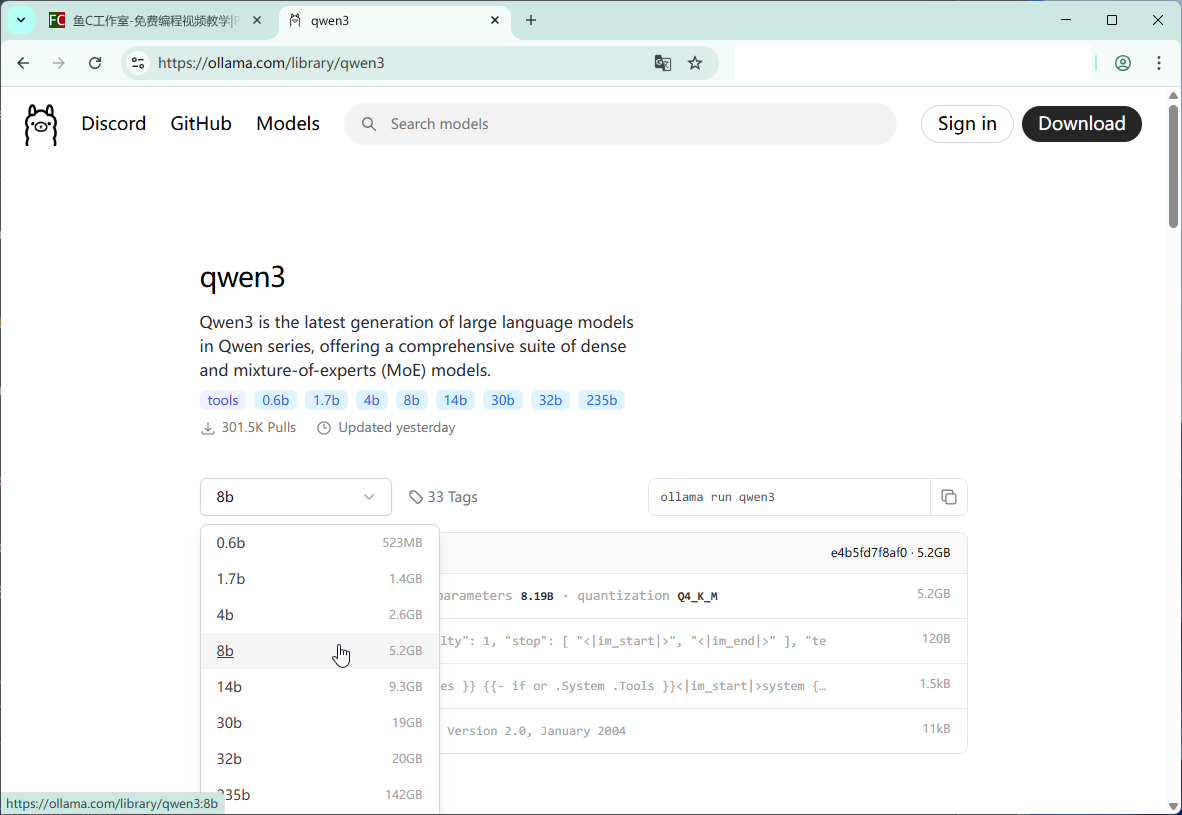Click the address bar URL
This screenshot has width=1182, height=815.
(x=271, y=63)
